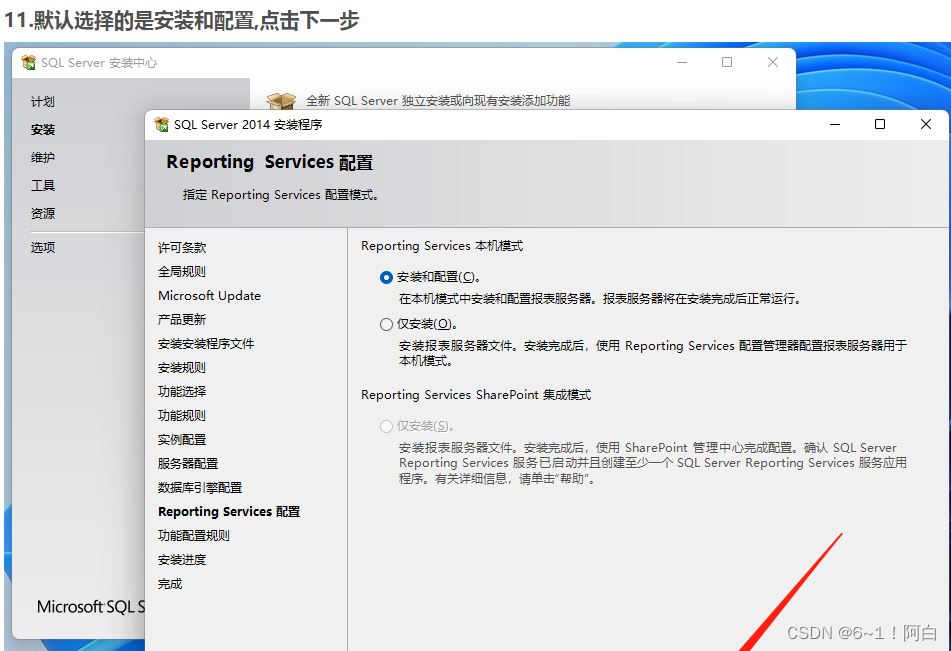Click the 全局规则 step in wizard list
The width and height of the screenshot is (951, 651).
(182, 272)
